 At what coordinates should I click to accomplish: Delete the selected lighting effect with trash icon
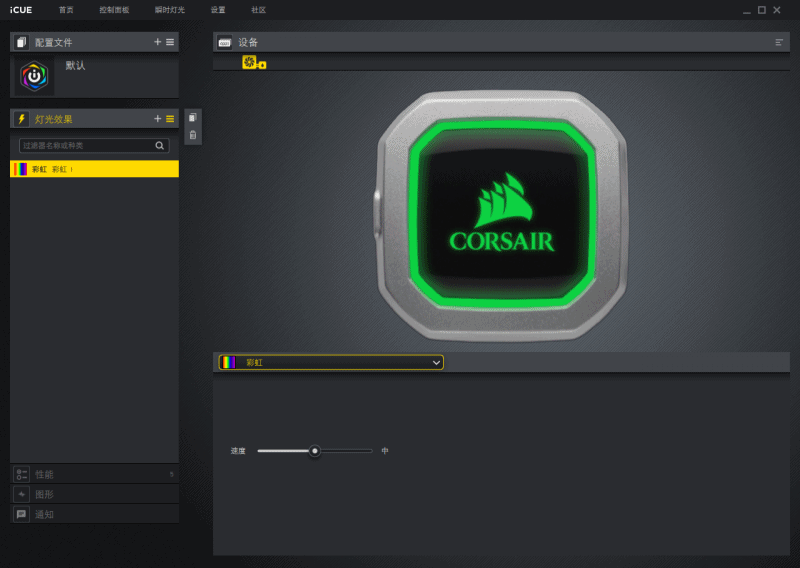(x=193, y=135)
